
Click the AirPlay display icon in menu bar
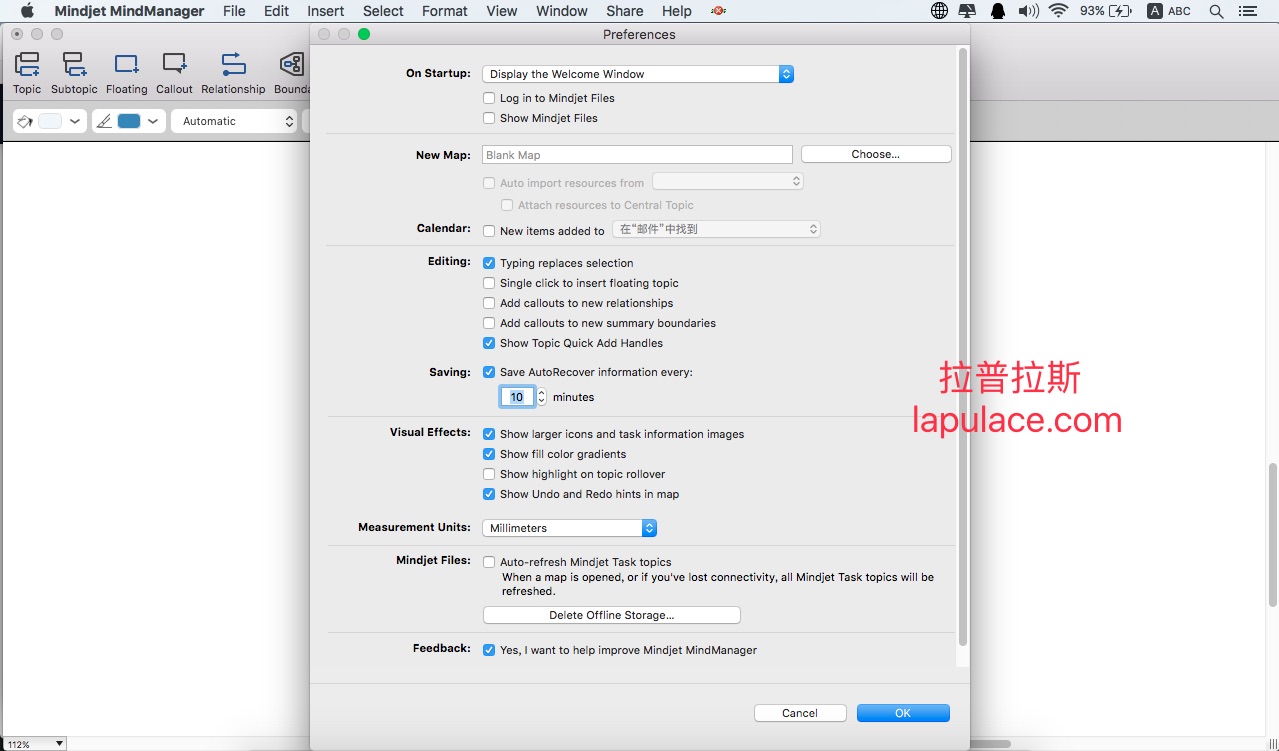(968, 11)
